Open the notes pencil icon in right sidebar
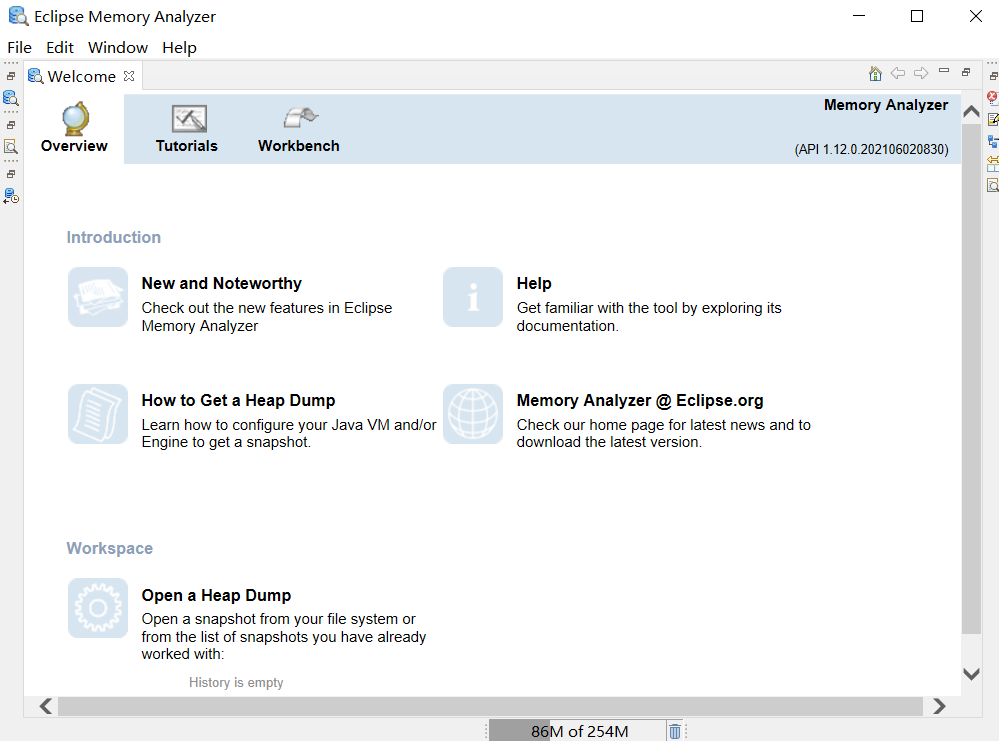This screenshot has width=999, height=741. (992, 120)
